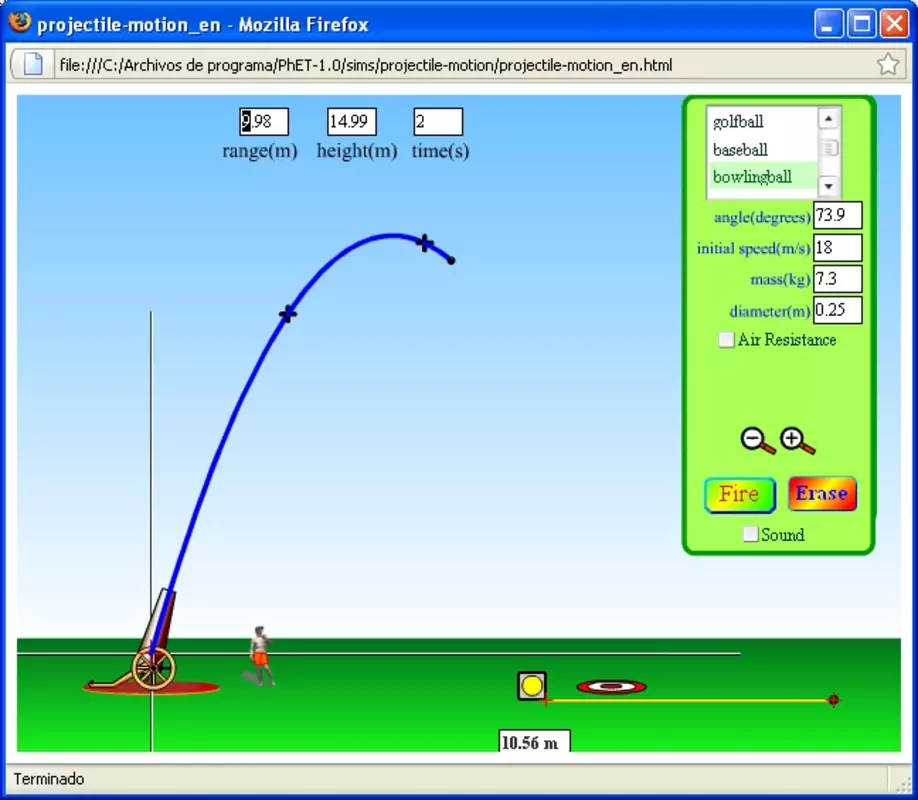
Task: Select bowlingball in the projectile list
Action: tap(763, 177)
